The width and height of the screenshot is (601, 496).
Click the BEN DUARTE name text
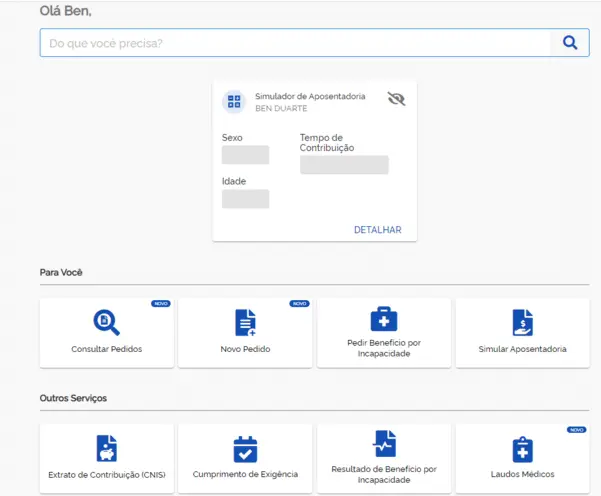coord(281,108)
